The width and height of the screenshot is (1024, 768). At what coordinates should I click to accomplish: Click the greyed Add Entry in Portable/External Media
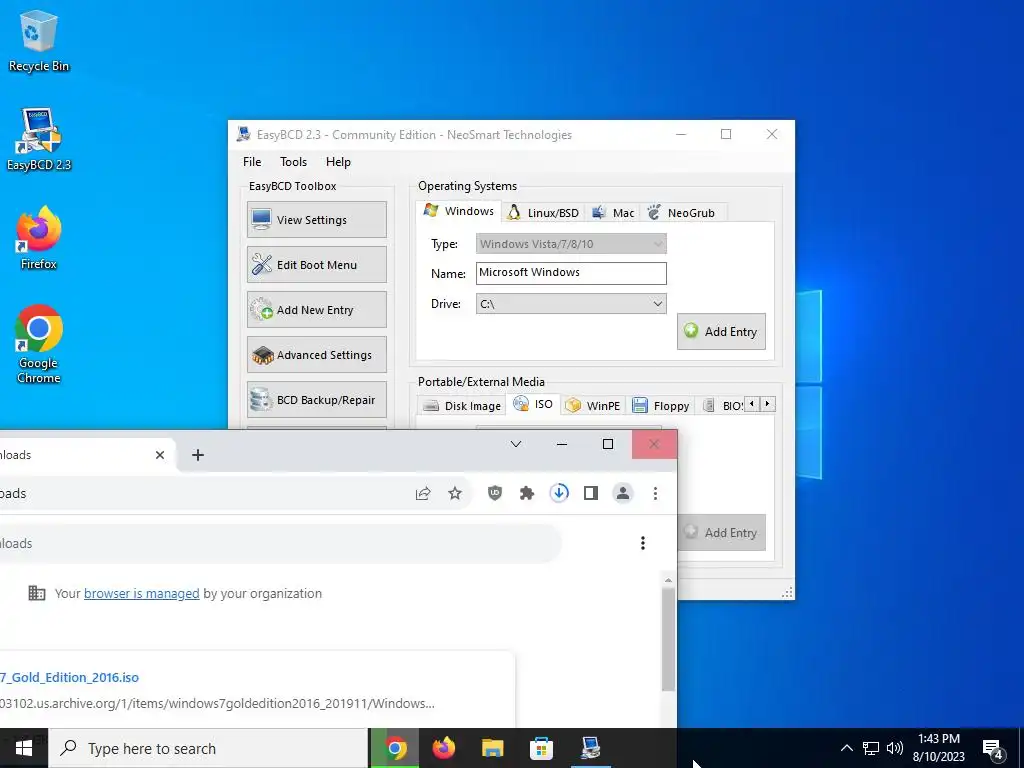(x=721, y=533)
